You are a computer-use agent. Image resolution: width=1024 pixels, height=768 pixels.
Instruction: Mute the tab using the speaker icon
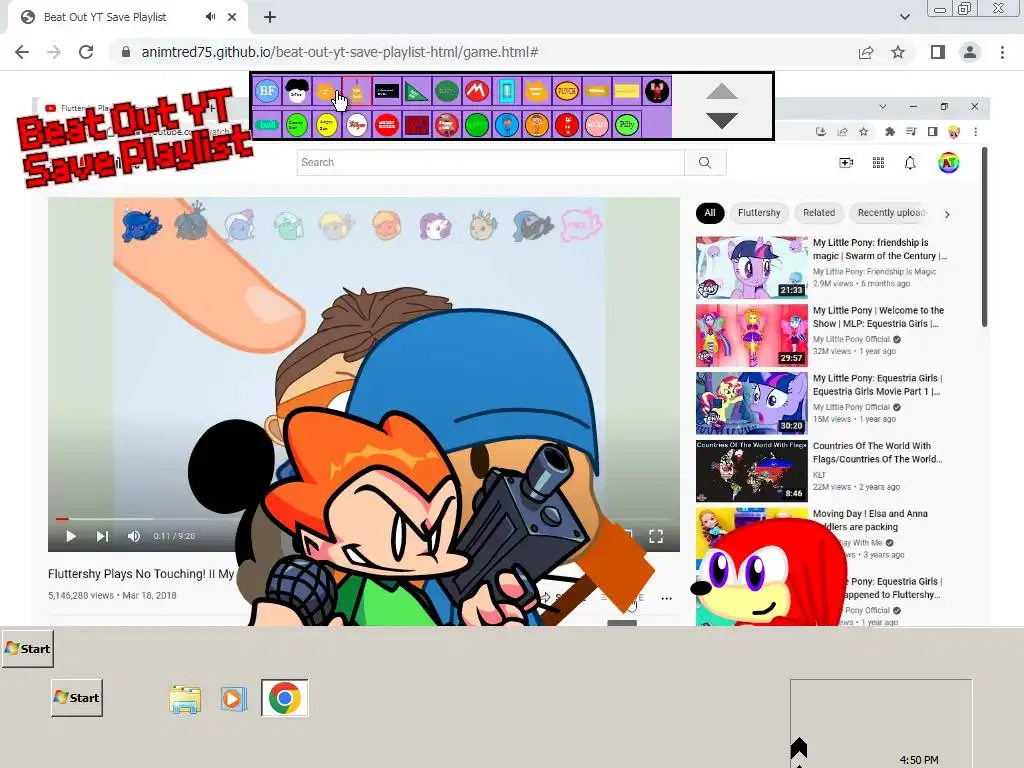click(x=210, y=17)
